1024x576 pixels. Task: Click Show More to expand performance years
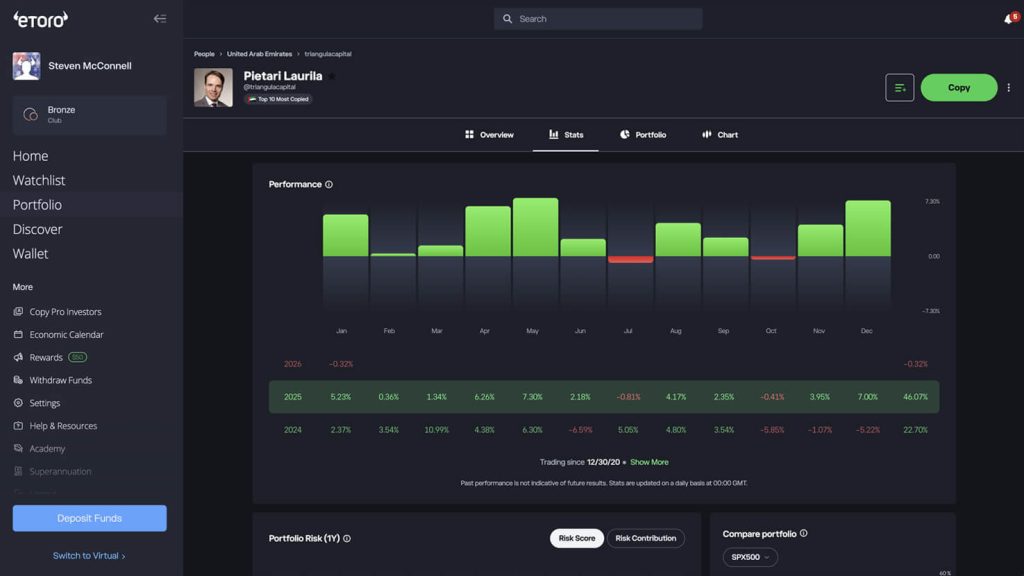click(649, 462)
